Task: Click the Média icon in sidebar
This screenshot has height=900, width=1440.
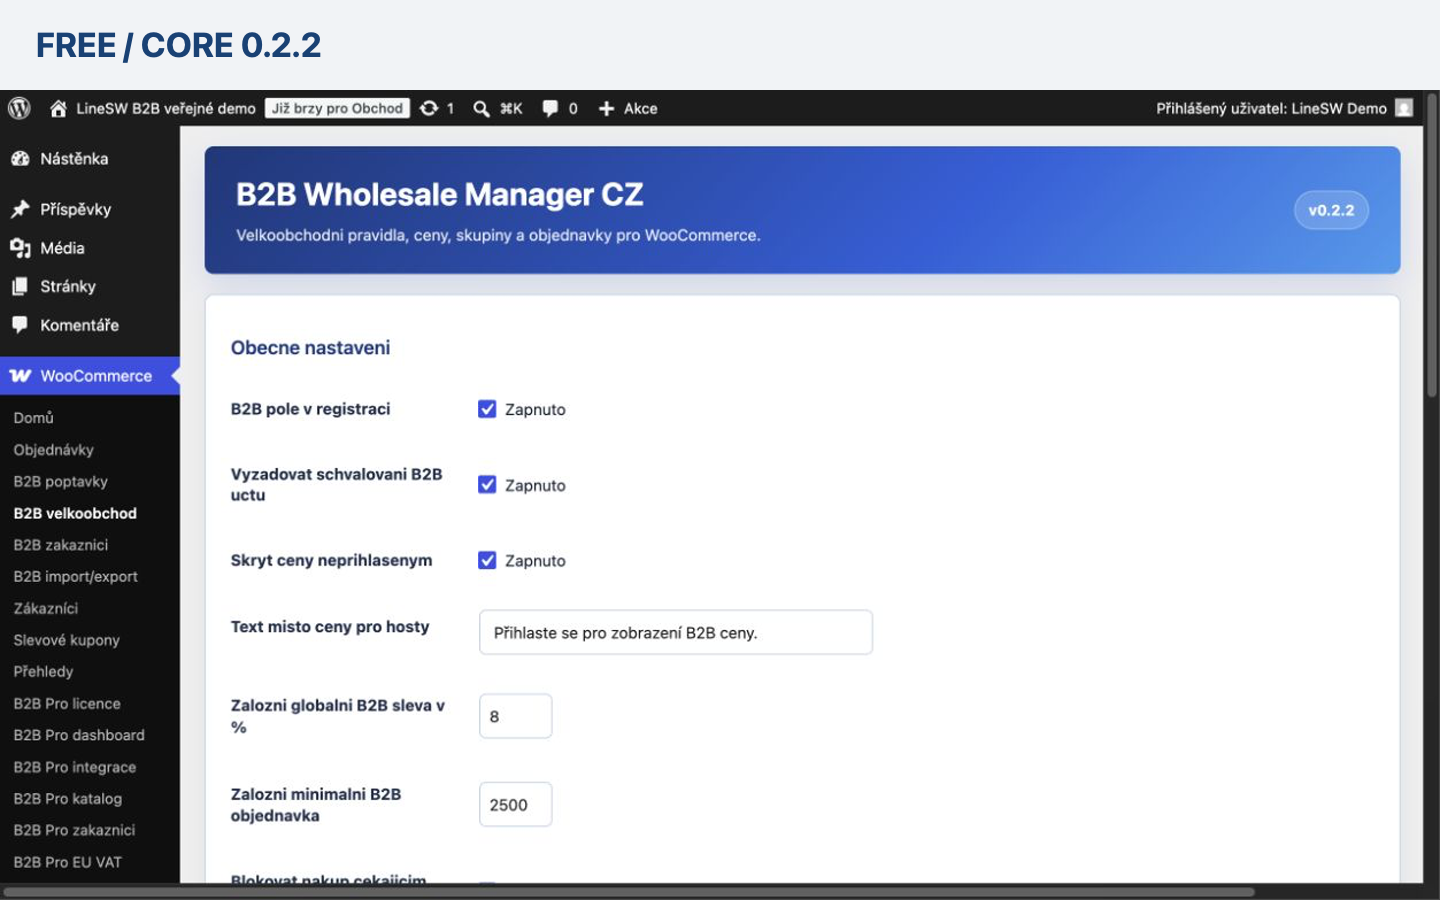Action: (20, 248)
